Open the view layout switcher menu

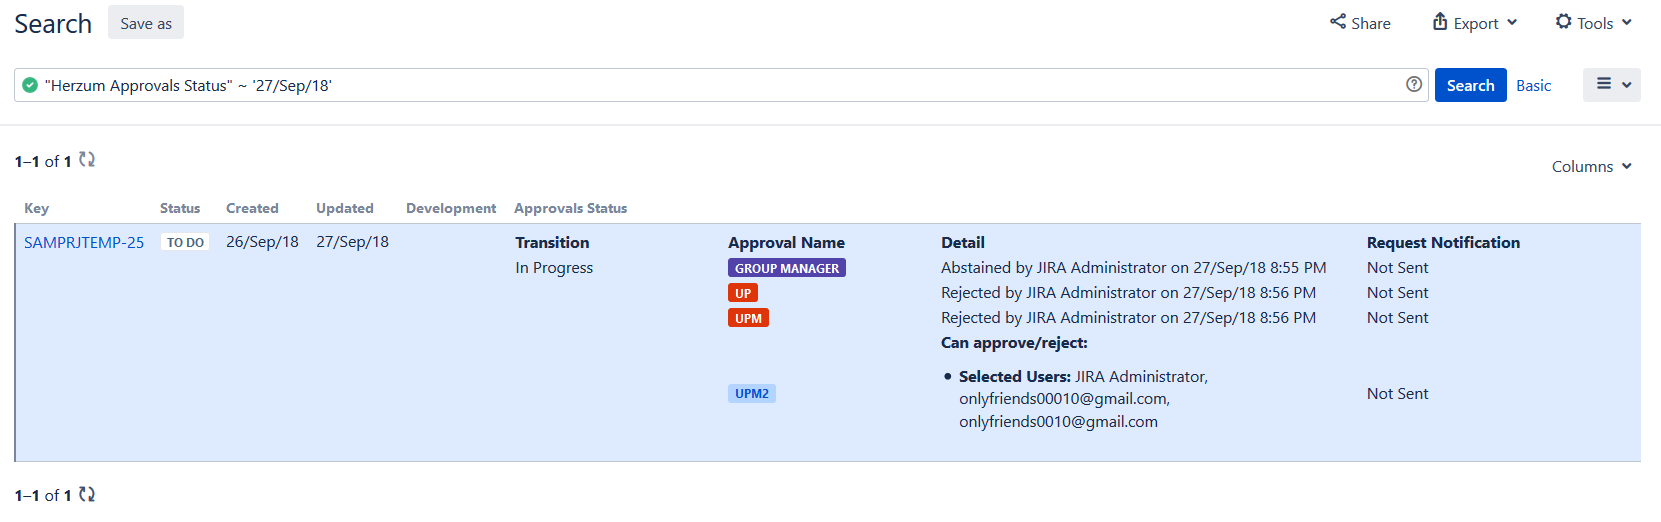[1611, 85]
